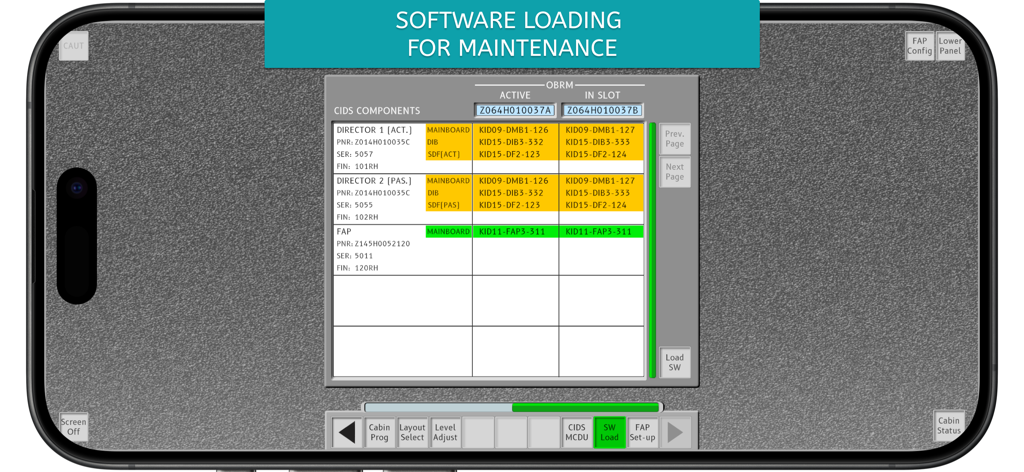Toggle the Screen Off button
Screen dimensions: 1024x472
click(73, 427)
